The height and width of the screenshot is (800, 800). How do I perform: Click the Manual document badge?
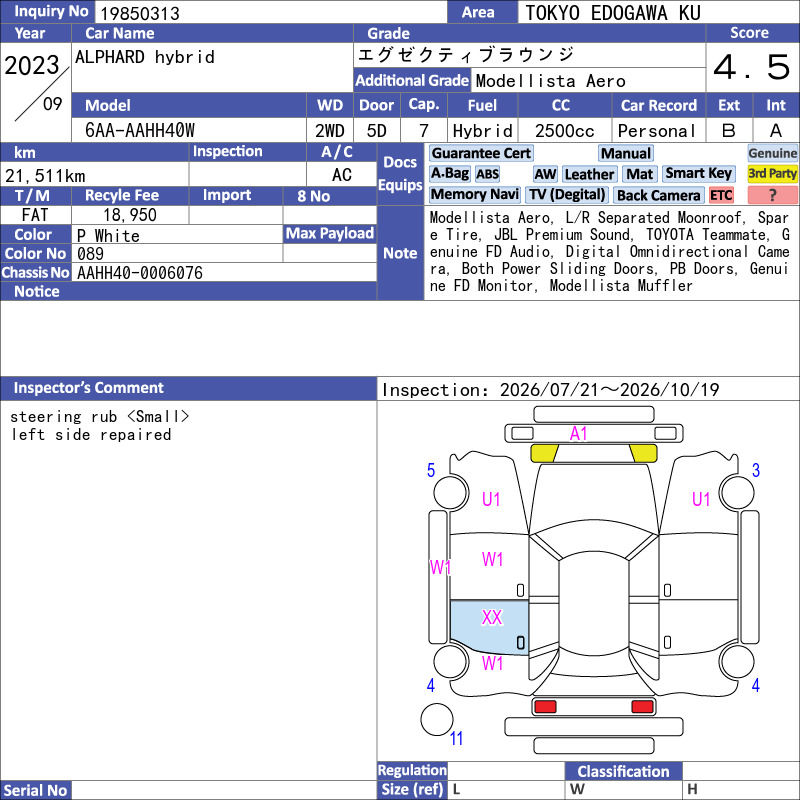(x=626, y=153)
